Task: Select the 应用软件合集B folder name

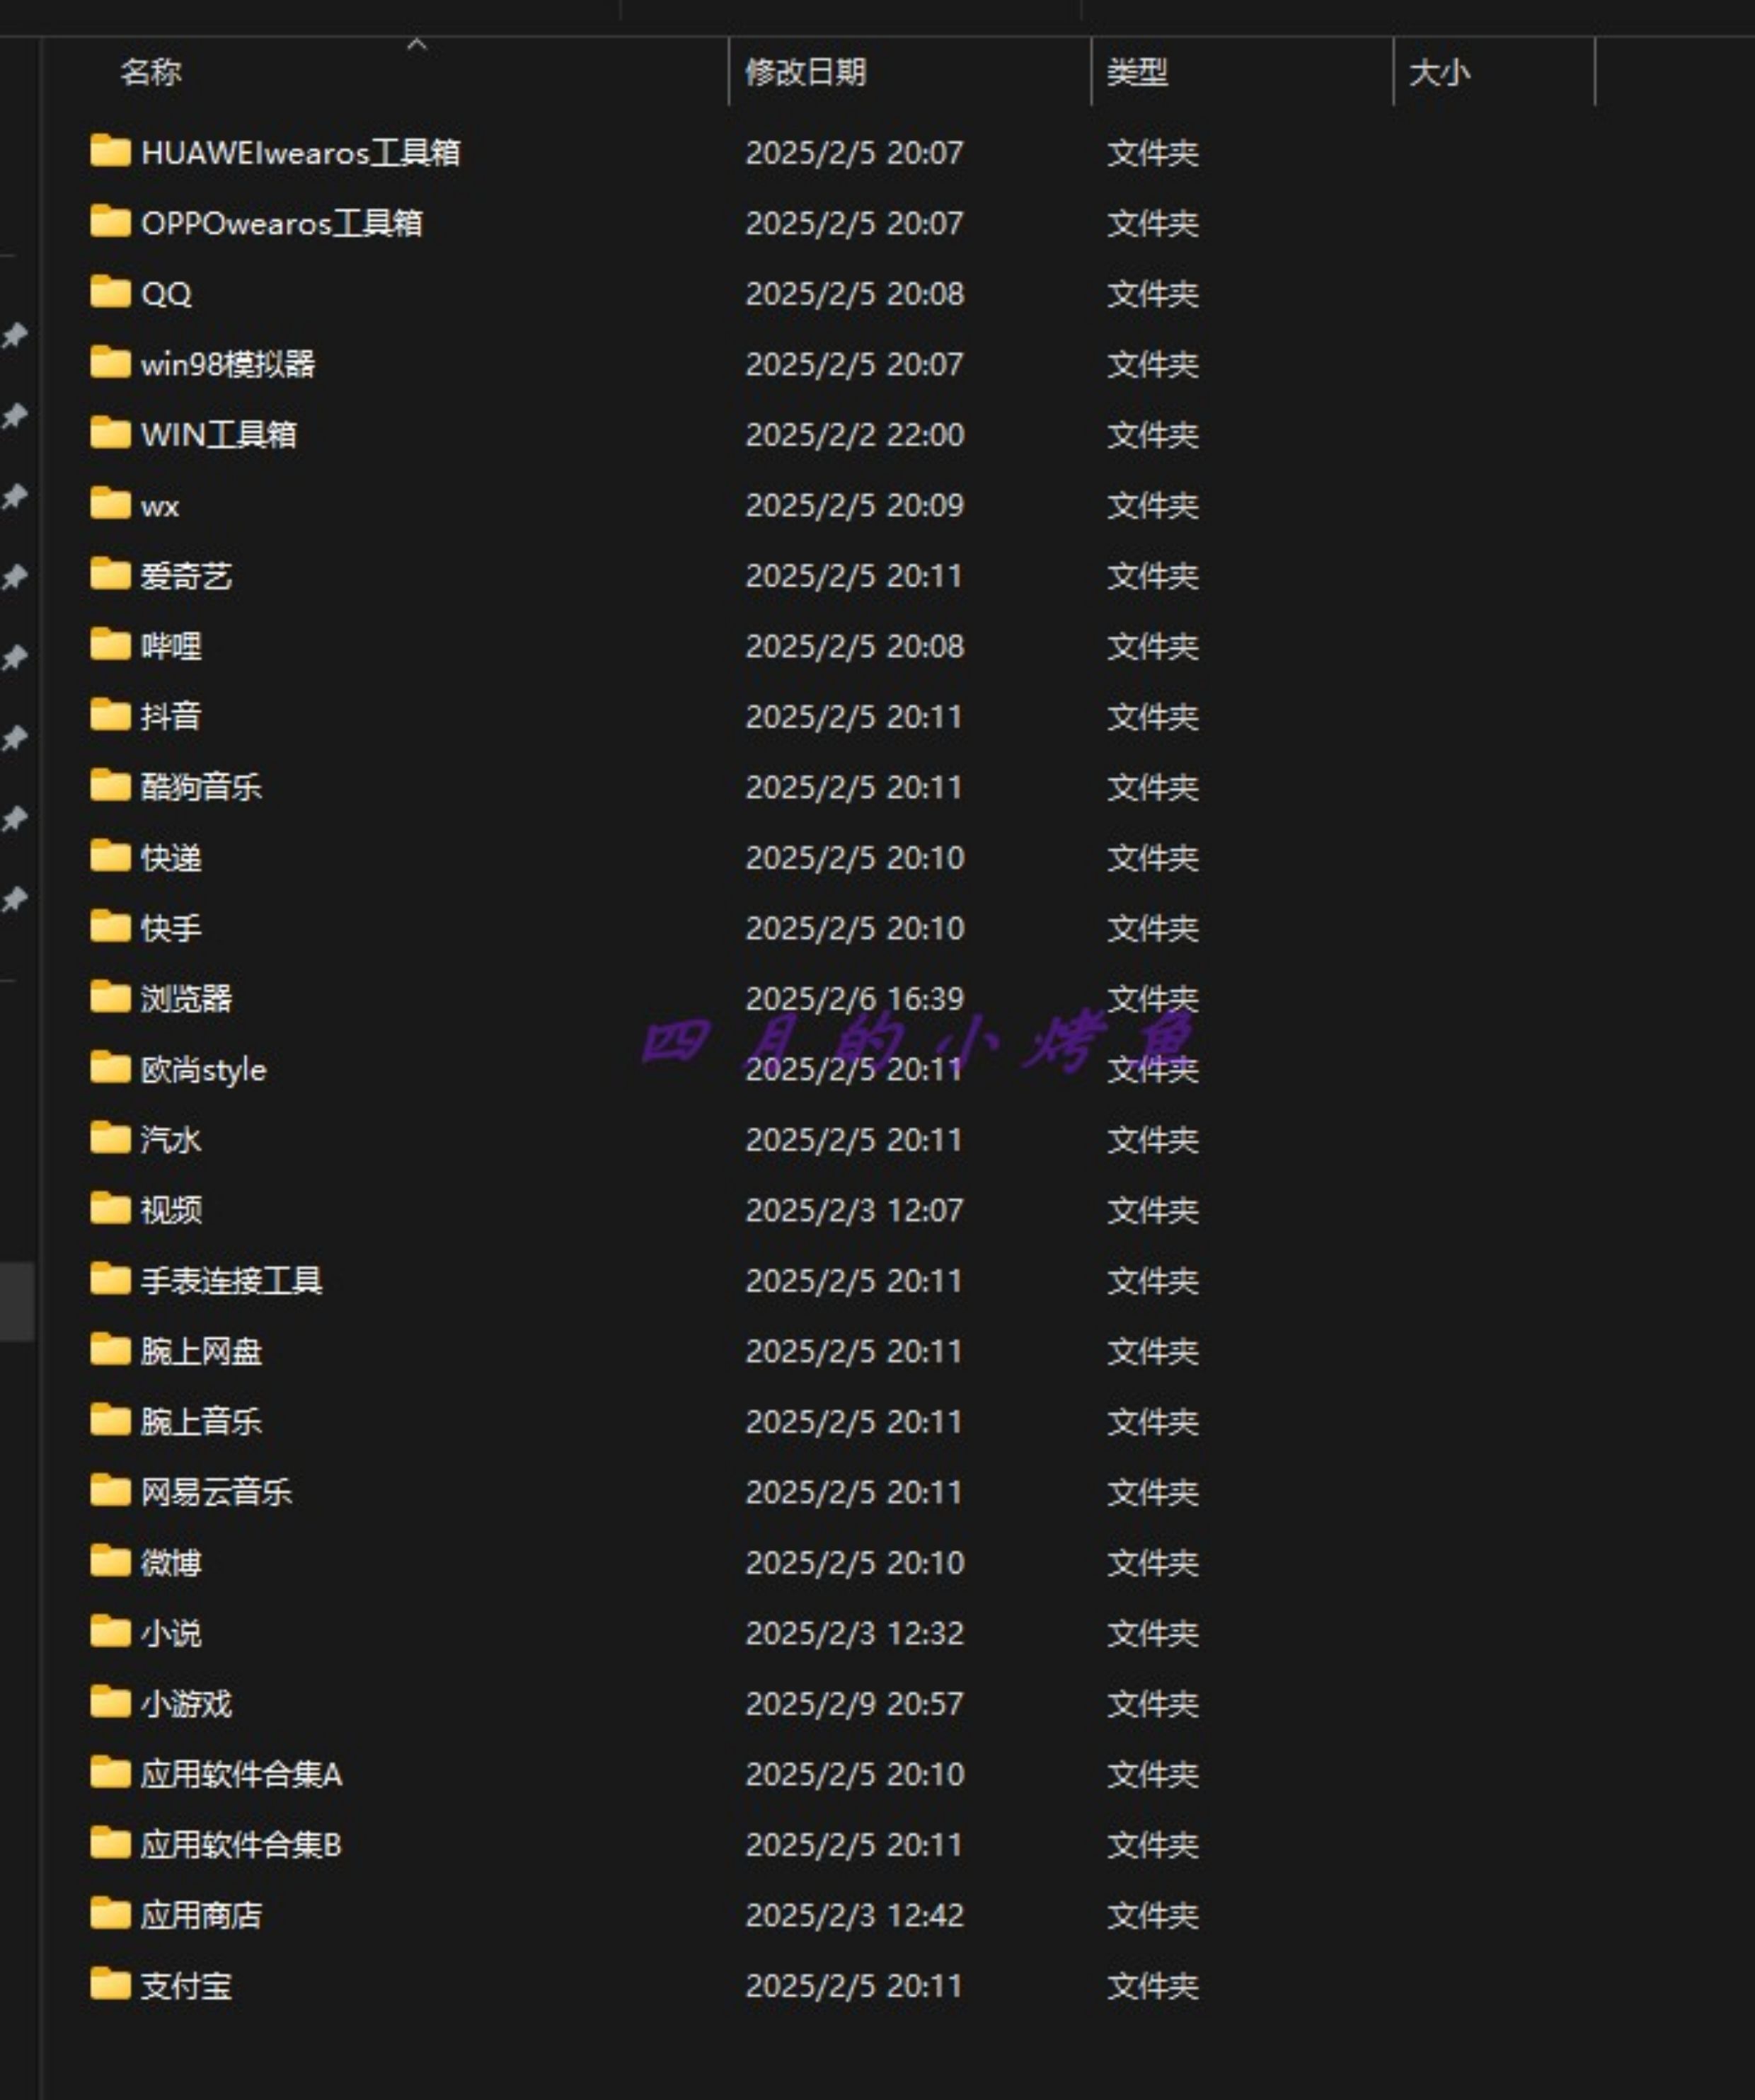Action: pos(241,1844)
